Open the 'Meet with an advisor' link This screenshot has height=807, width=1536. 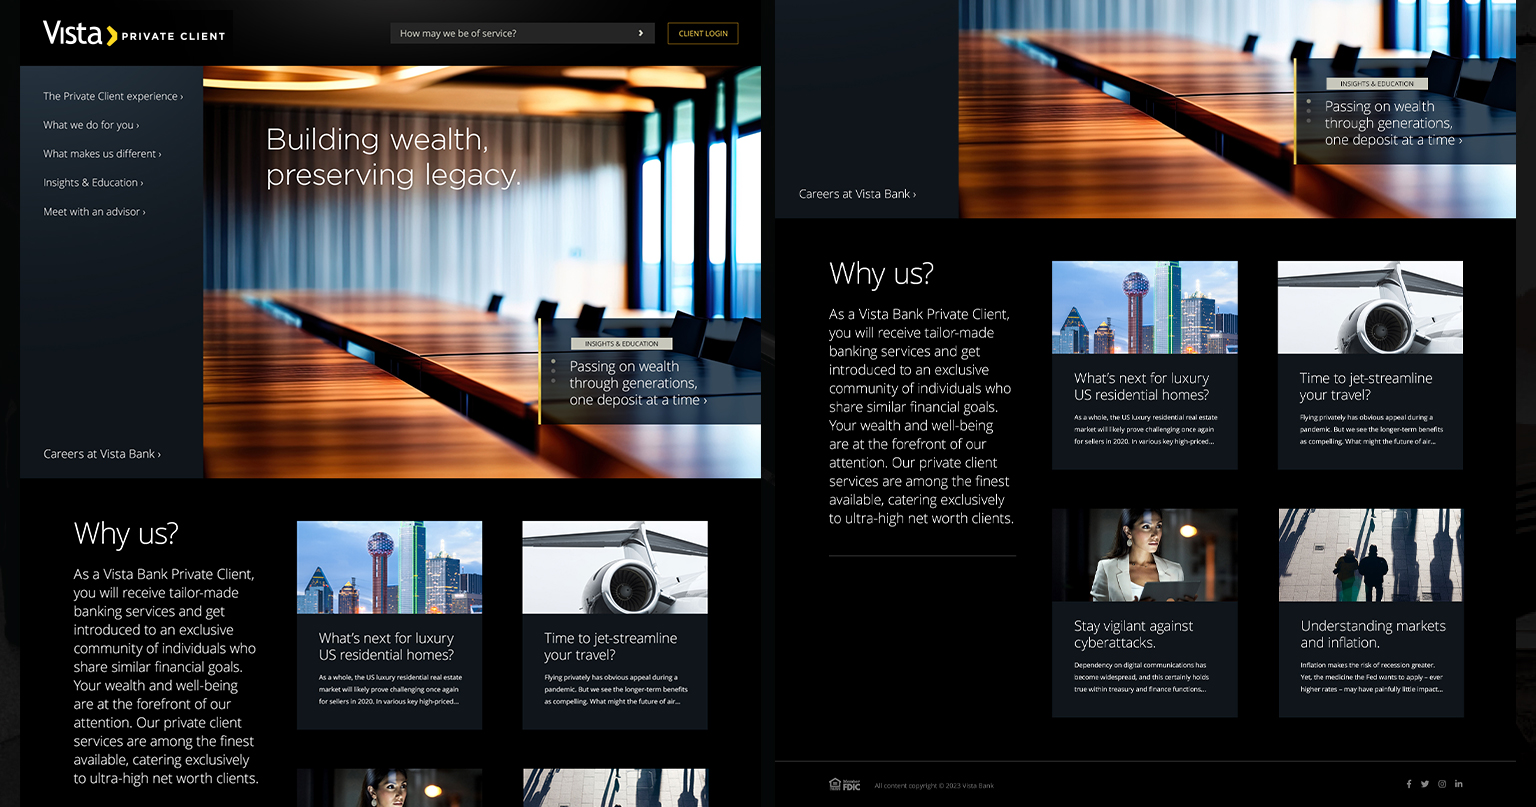tap(94, 212)
